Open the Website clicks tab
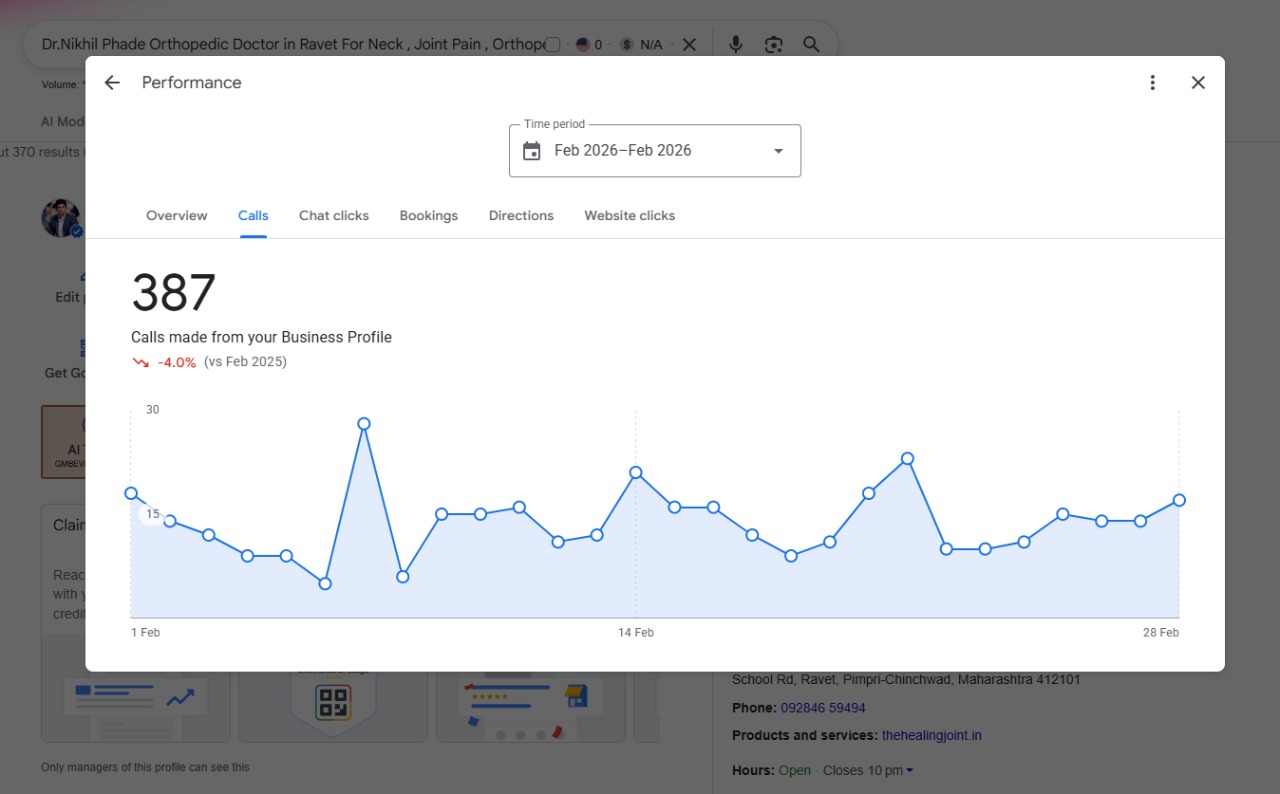 pyautogui.click(x=630, y=215)
